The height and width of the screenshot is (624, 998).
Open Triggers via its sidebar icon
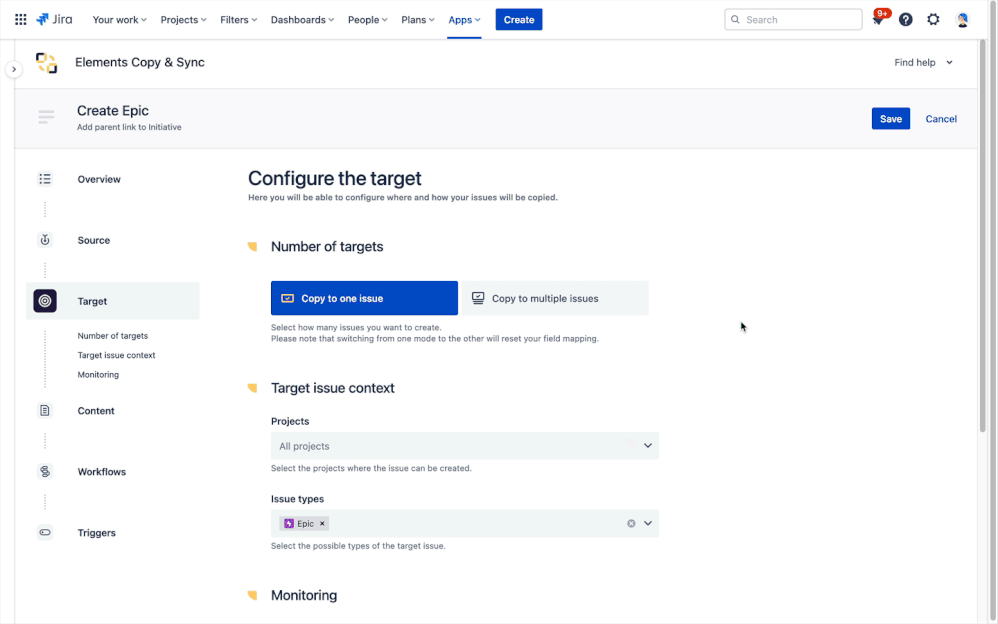(x=45, y=532)
